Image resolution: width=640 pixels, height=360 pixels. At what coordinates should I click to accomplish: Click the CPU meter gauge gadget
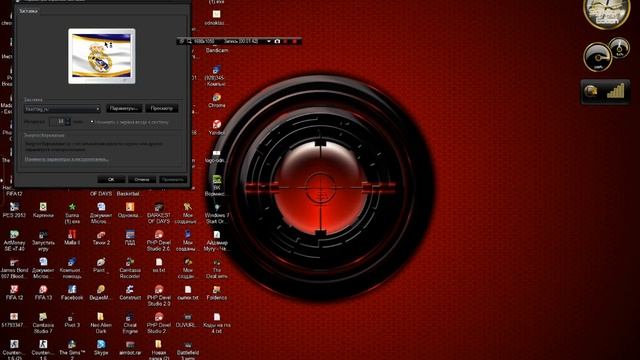pos(597,57)
